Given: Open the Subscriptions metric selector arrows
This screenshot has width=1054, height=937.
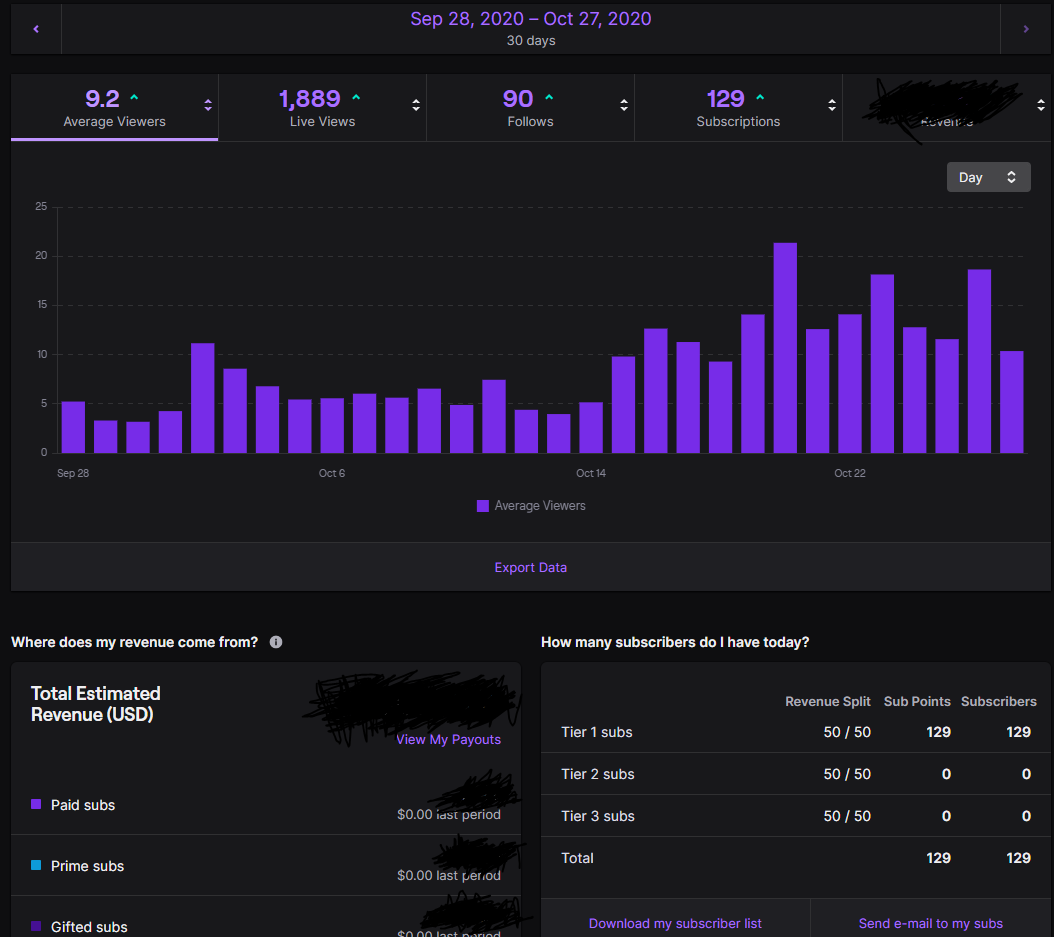Looking at the screenshot, I should tap(832, 105).
